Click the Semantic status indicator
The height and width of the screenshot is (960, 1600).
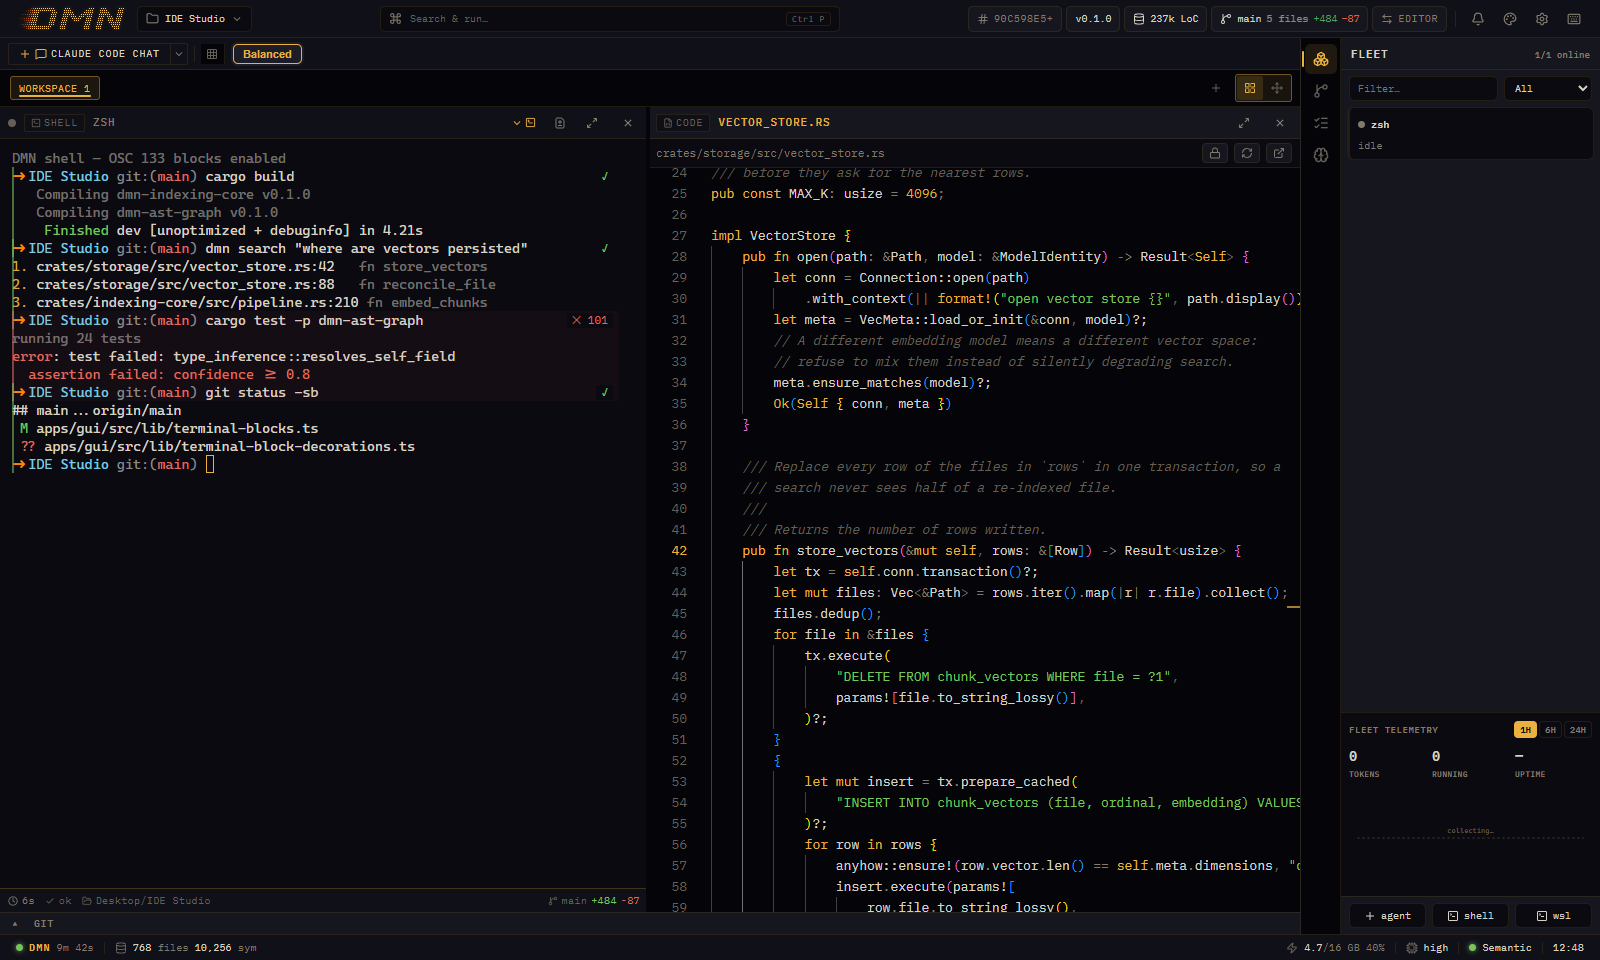pos(1499,948)
